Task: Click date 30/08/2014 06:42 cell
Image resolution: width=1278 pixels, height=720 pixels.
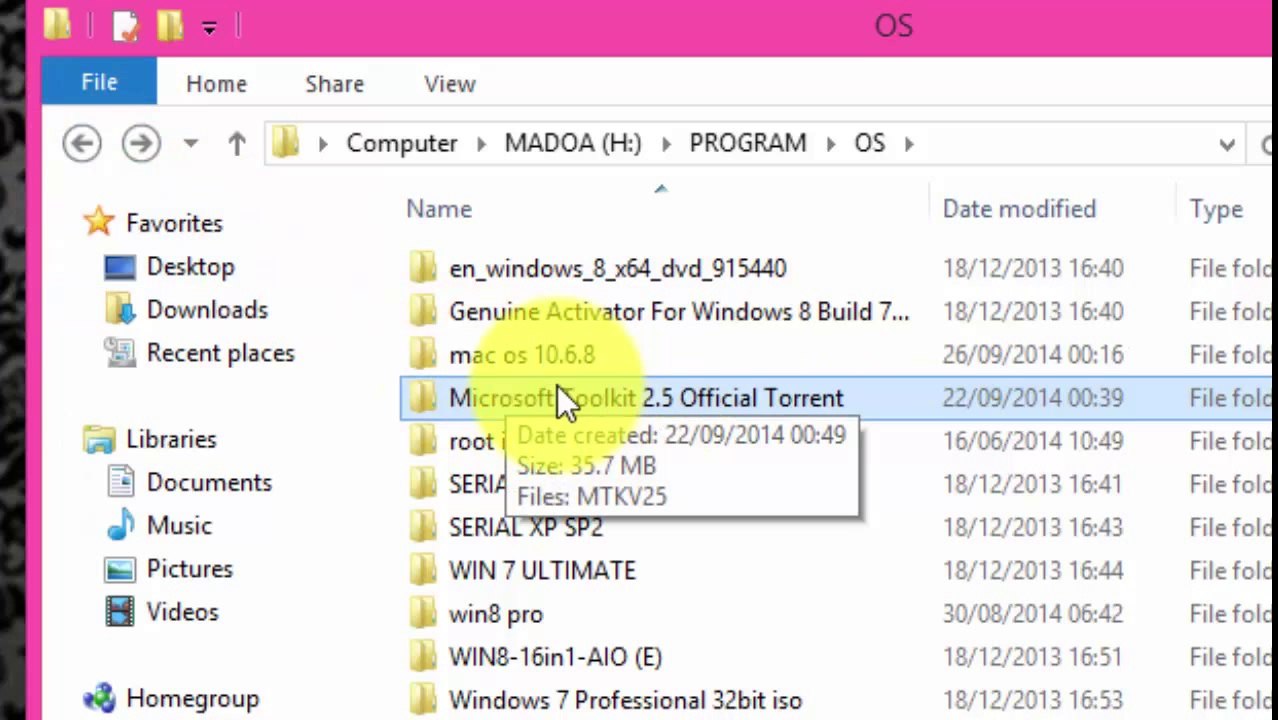Action: [x=1032, y=614]
